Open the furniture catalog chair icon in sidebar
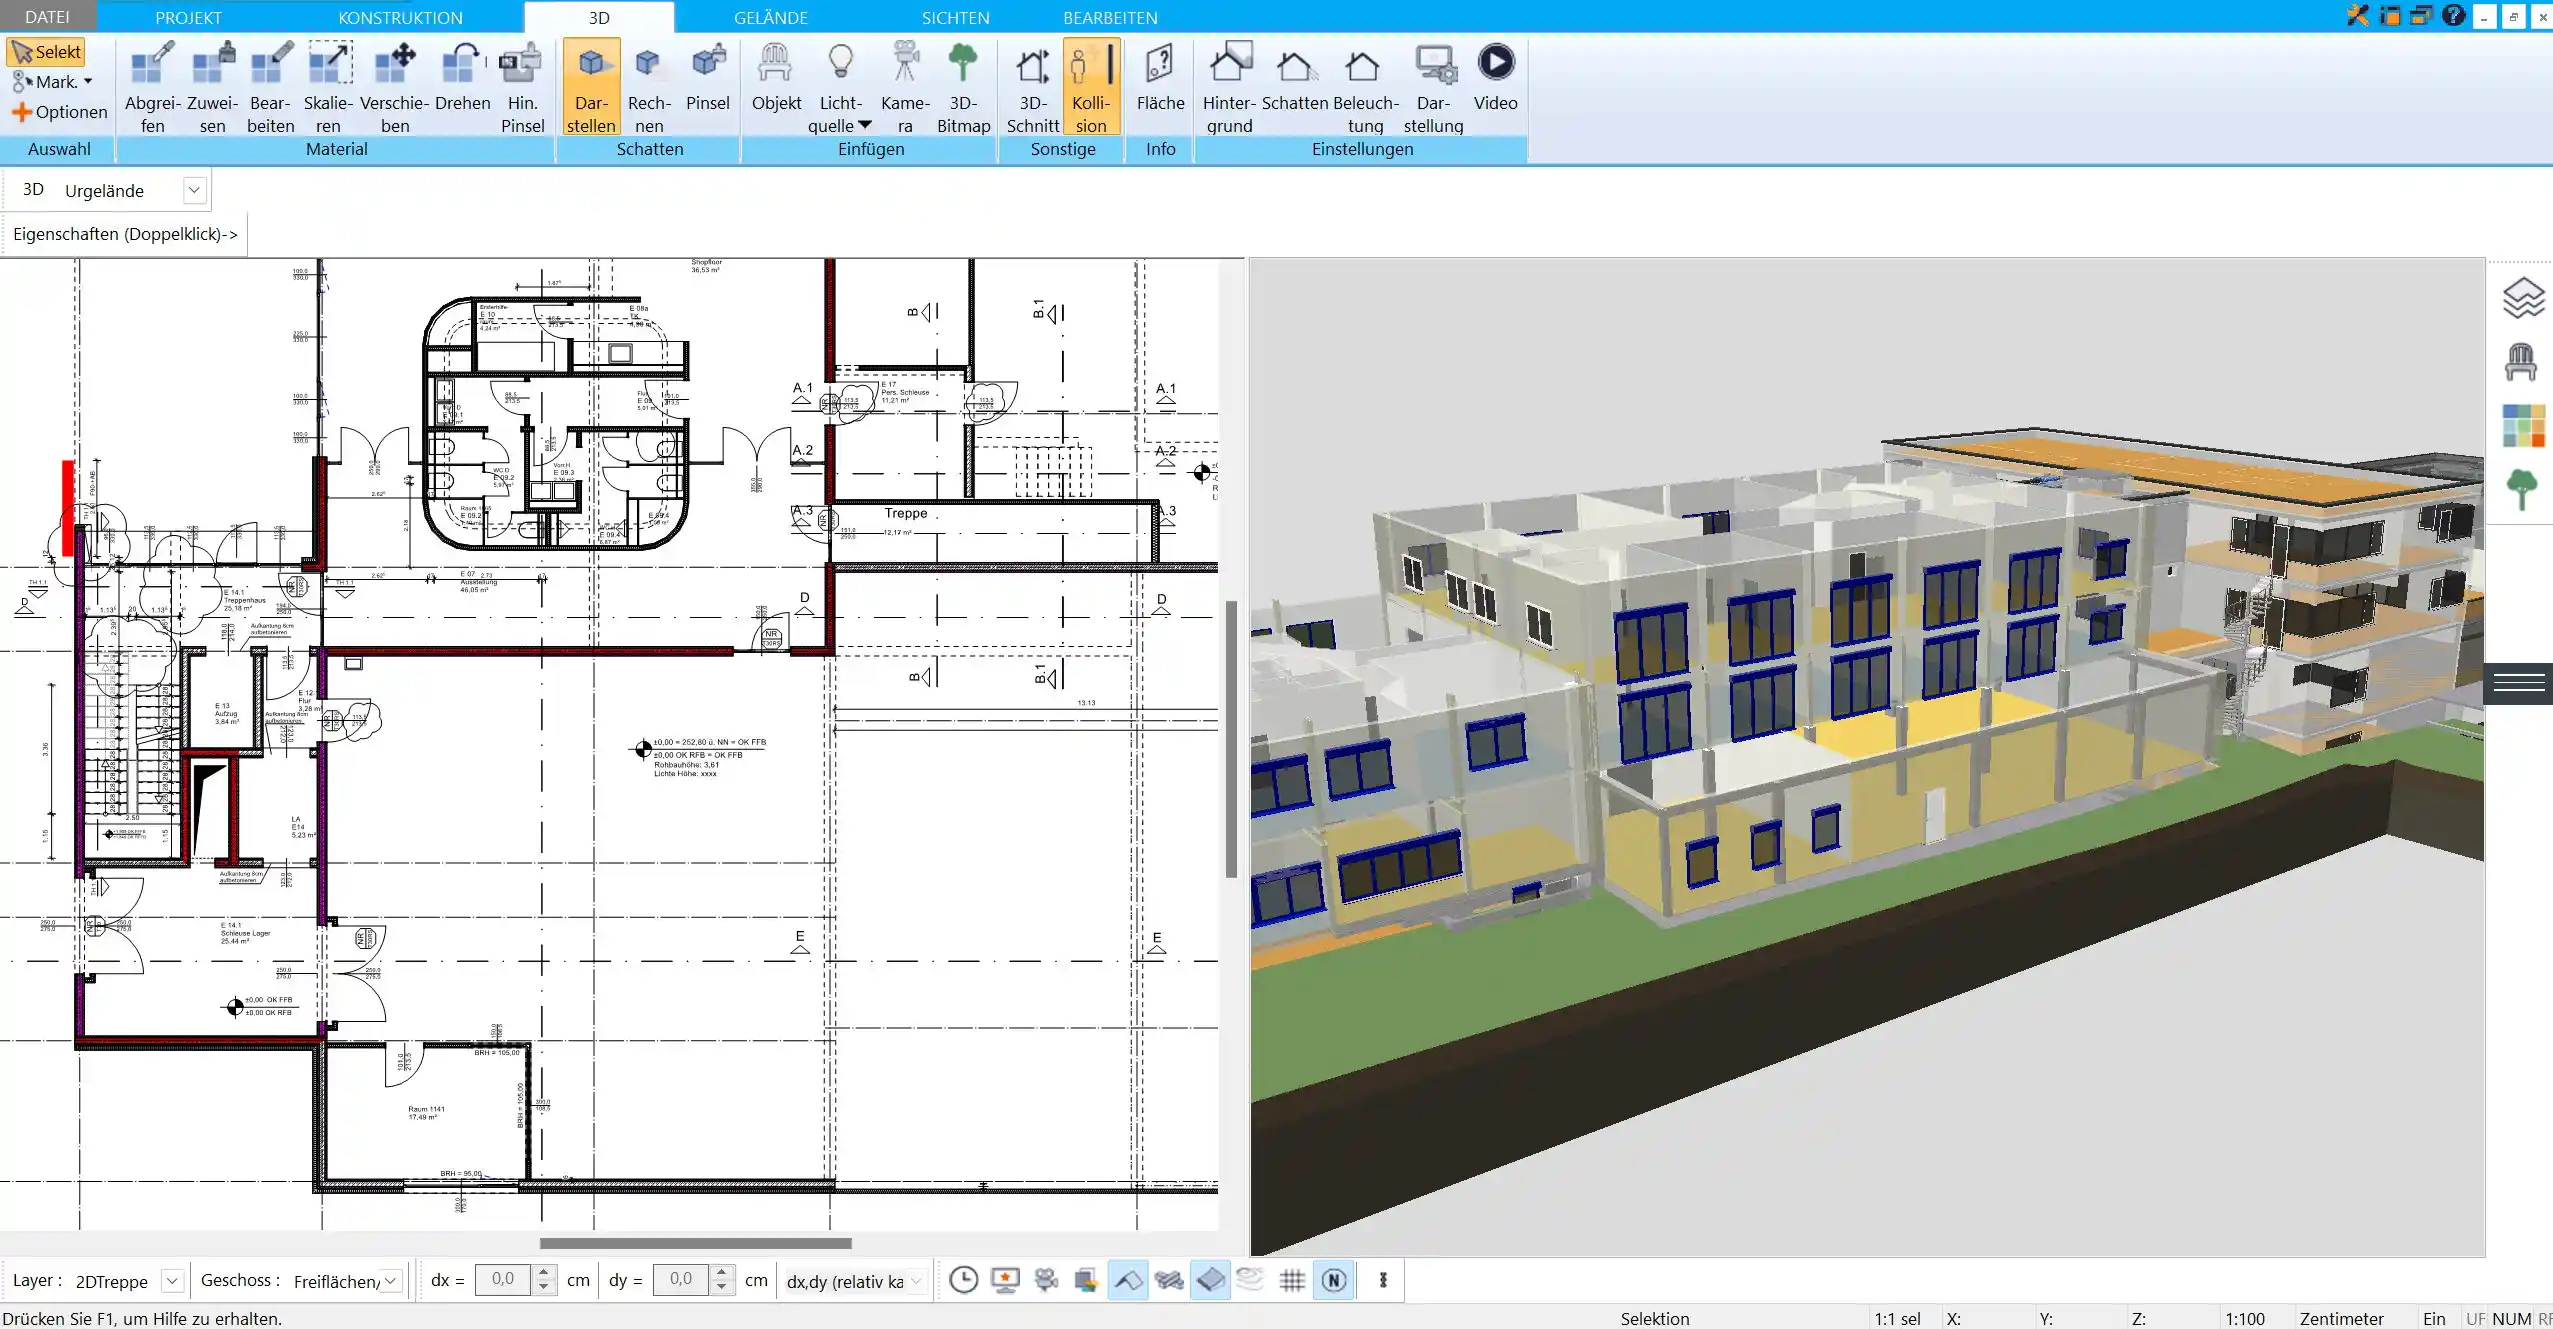2553x1329 pixels. point(2521,362)
